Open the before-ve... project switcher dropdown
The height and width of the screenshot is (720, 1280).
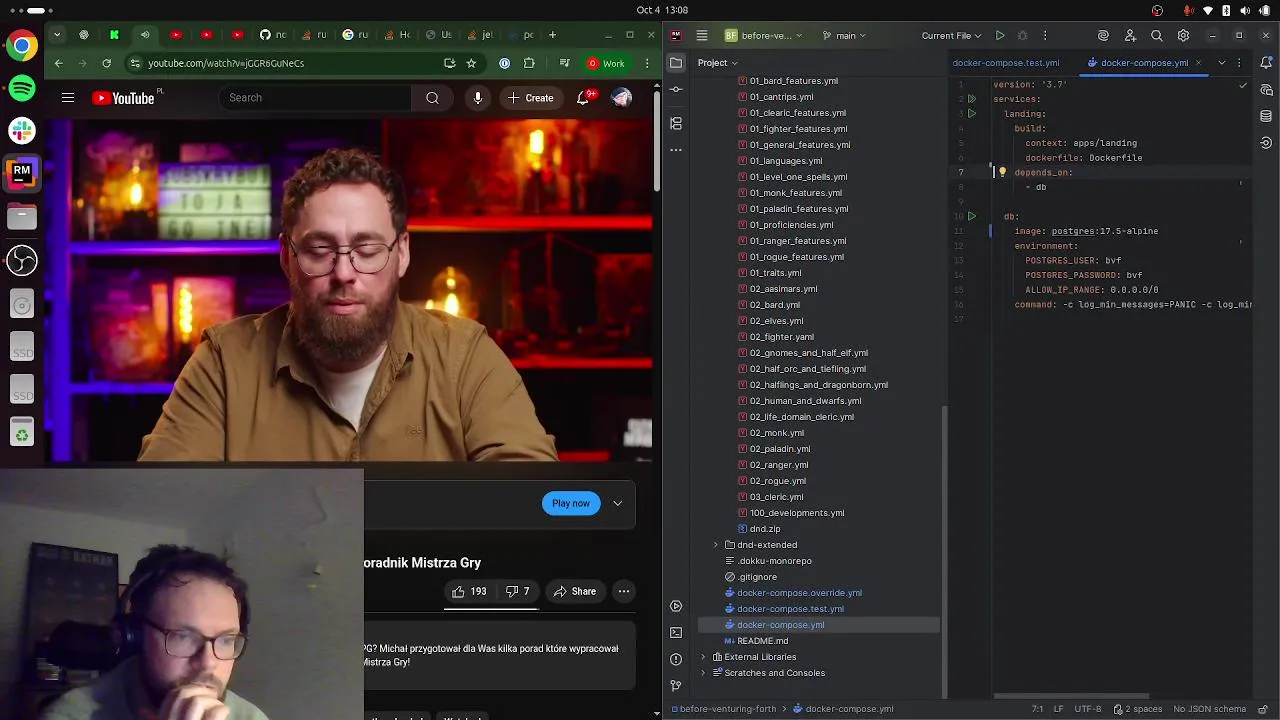click(764, 35)
